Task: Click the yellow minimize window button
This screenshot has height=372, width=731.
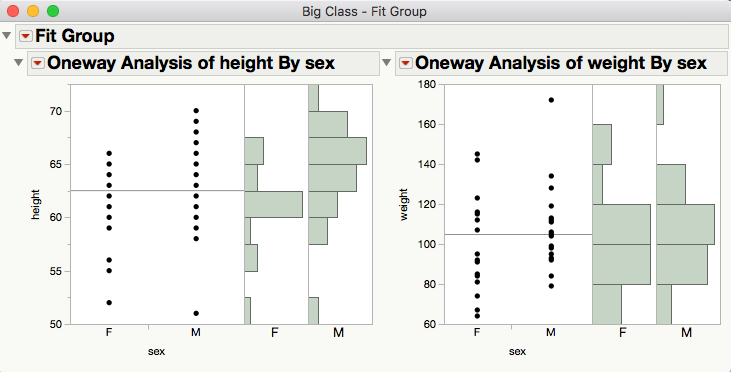Action: pyautogui.click(x=33, y=11)
